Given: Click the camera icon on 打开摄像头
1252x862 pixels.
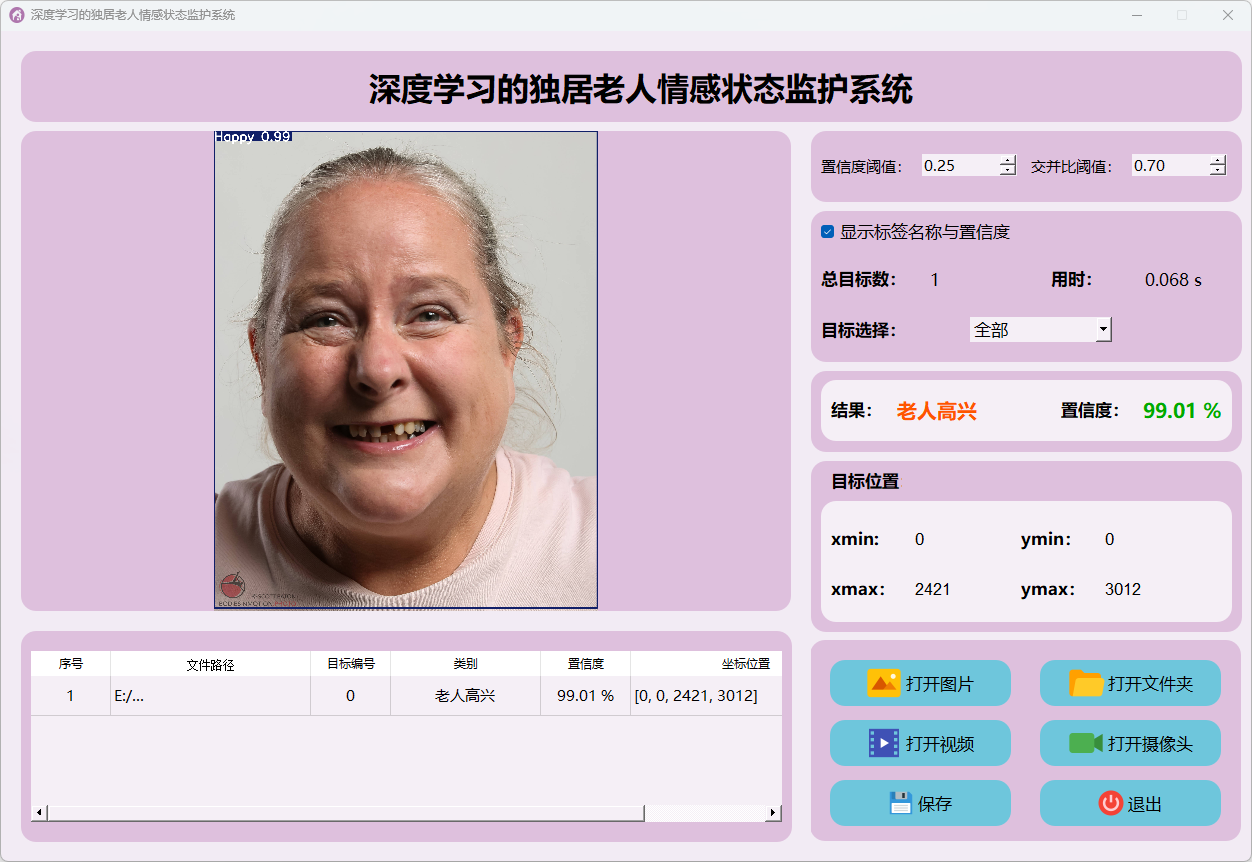Looking at the screenshot, I should coord(1085,743).
